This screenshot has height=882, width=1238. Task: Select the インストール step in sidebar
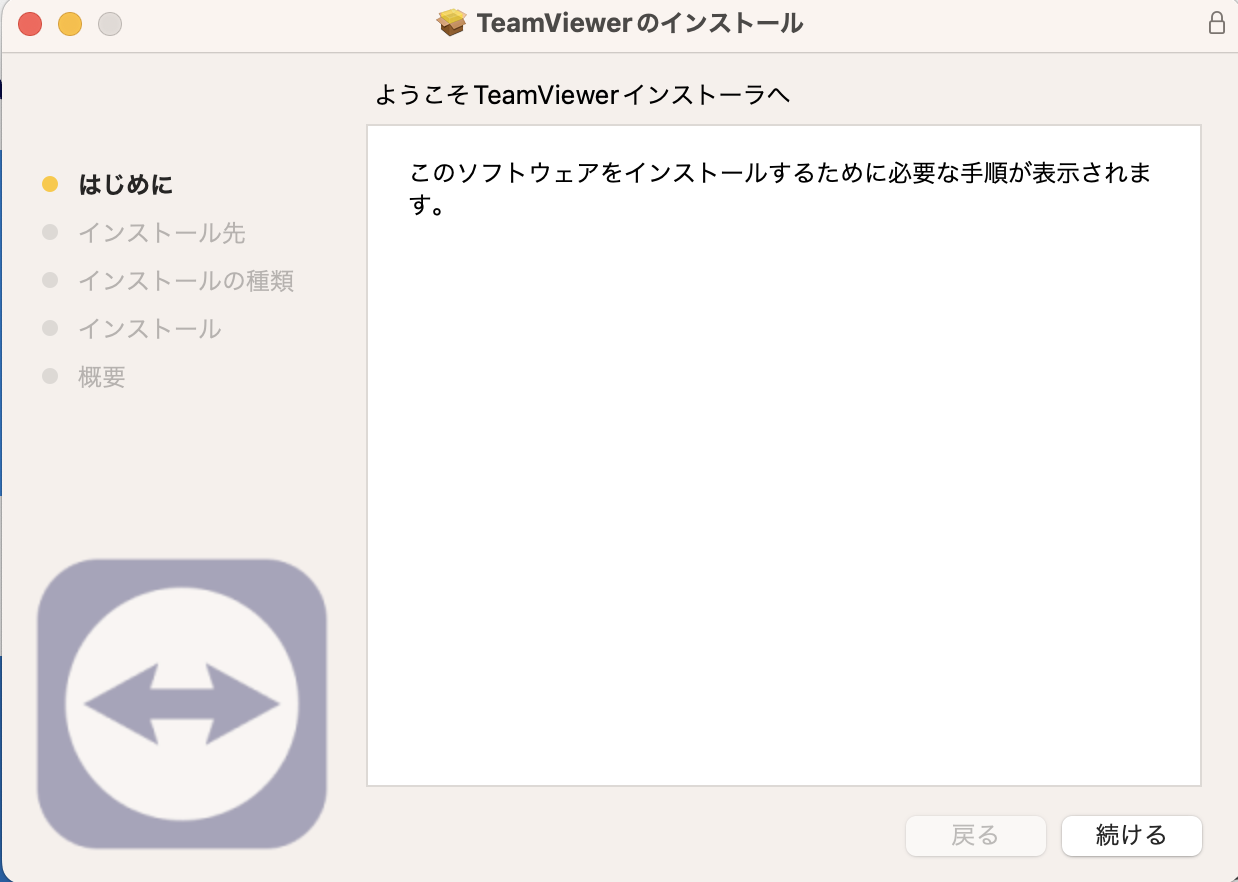[150, 329]
